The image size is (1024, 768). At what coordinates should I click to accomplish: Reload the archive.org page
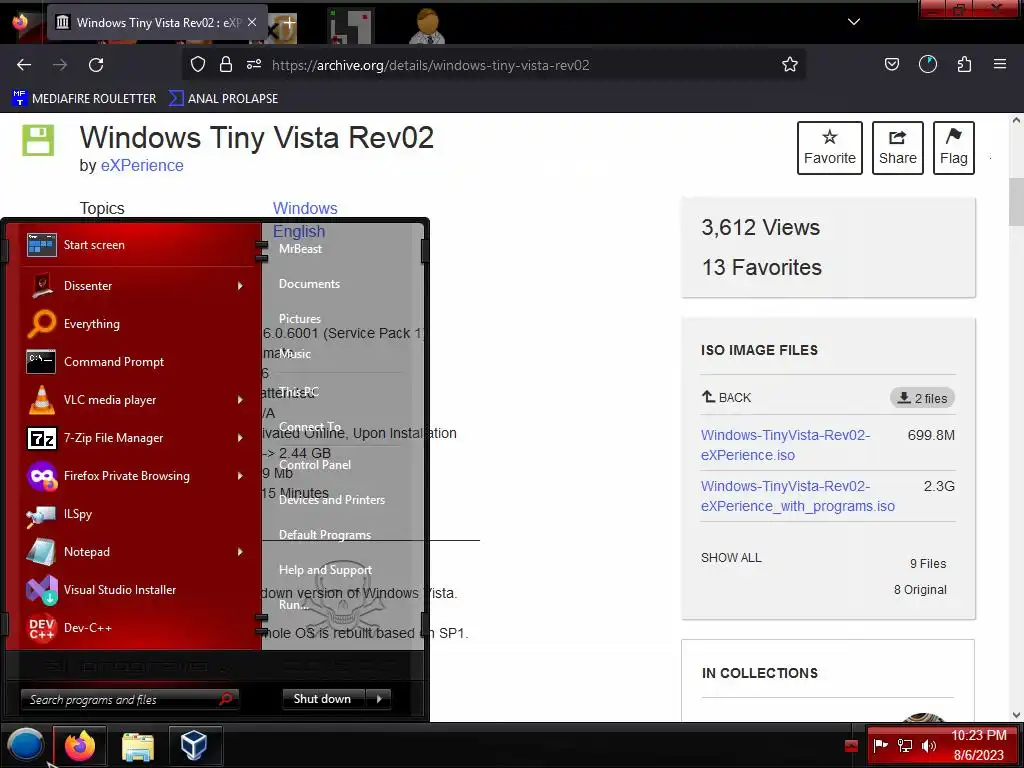[96, 65]
